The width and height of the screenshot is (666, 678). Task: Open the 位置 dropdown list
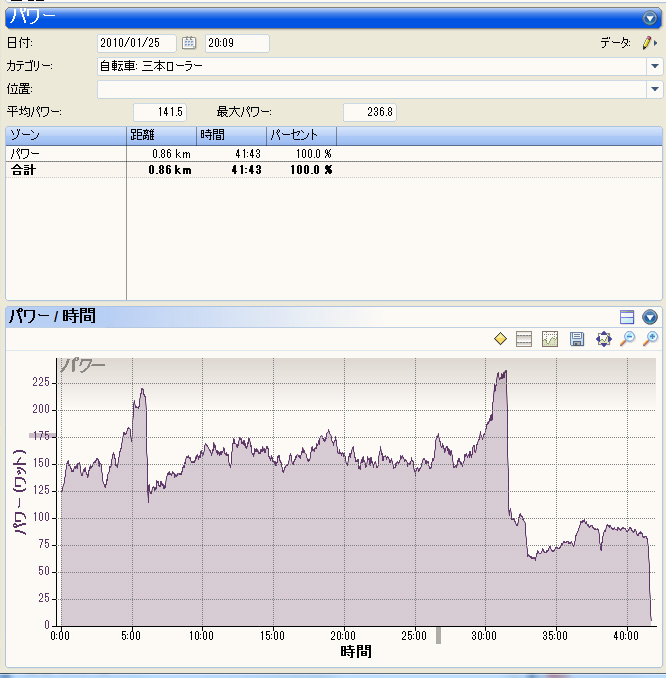coord(655,89)
